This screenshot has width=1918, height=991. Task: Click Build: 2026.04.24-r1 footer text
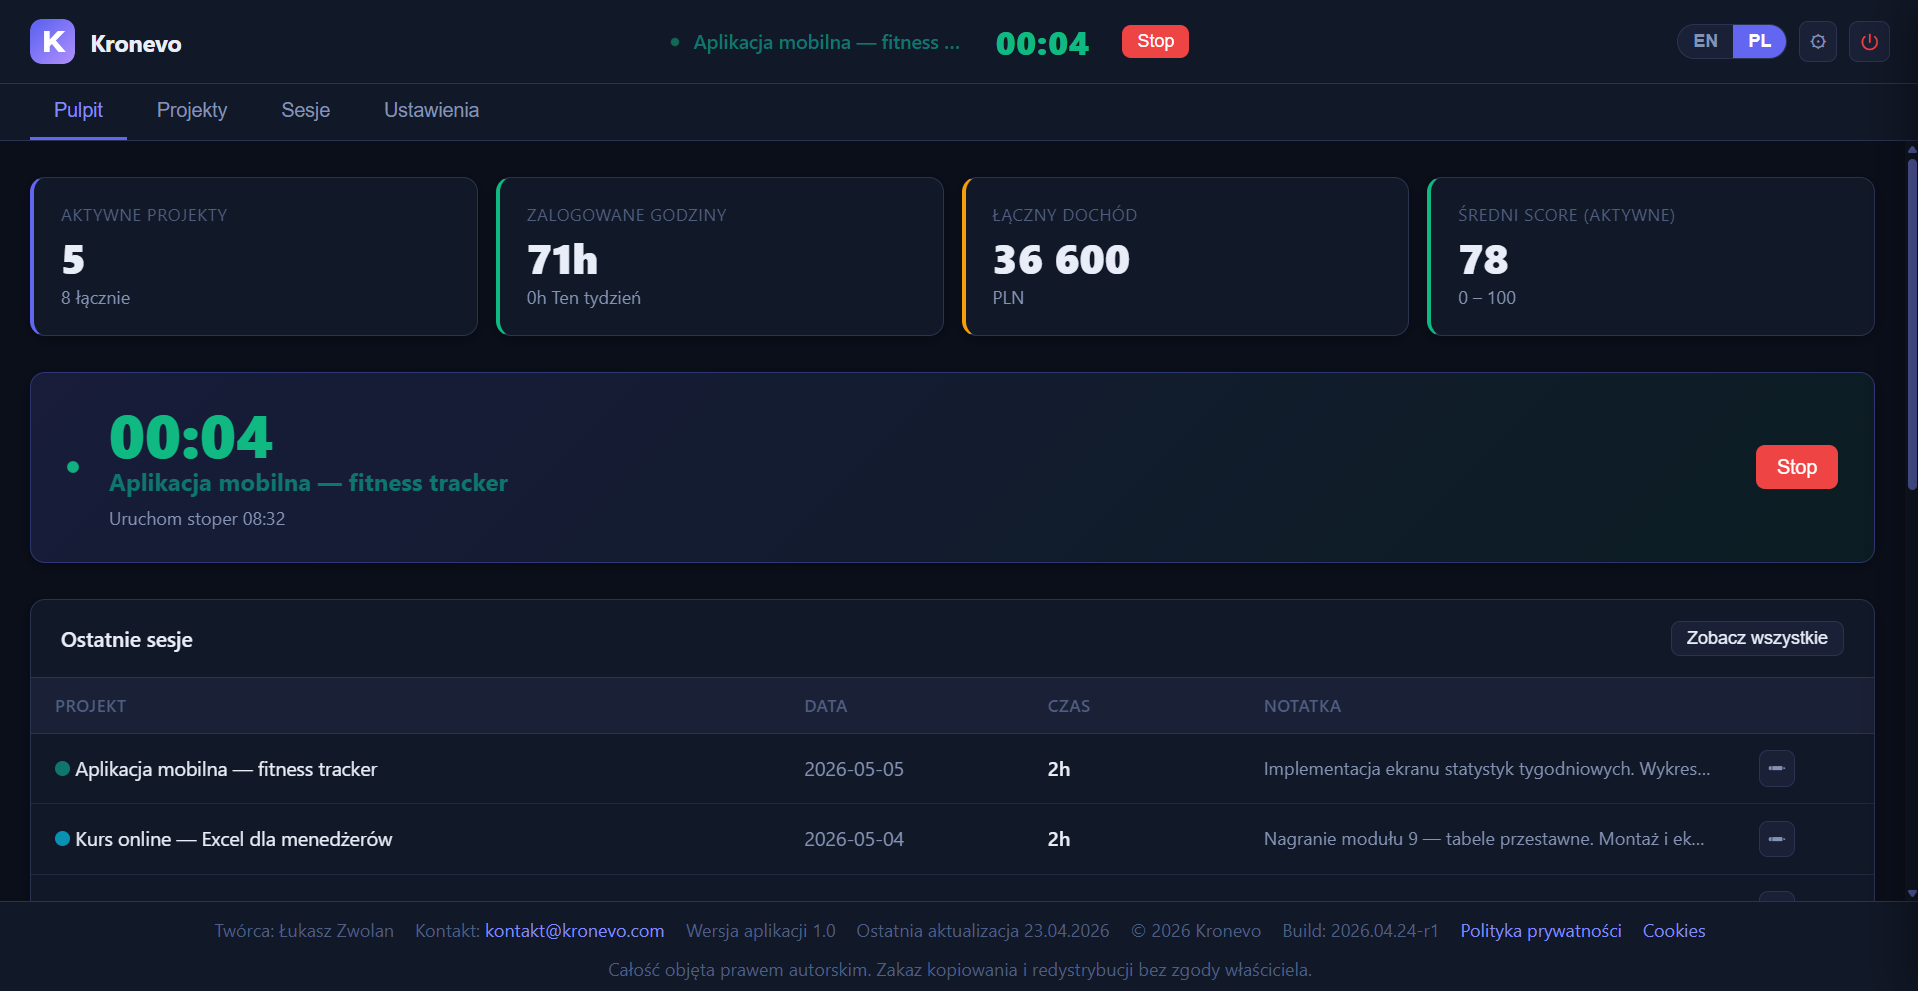[x=1360, y=931]
